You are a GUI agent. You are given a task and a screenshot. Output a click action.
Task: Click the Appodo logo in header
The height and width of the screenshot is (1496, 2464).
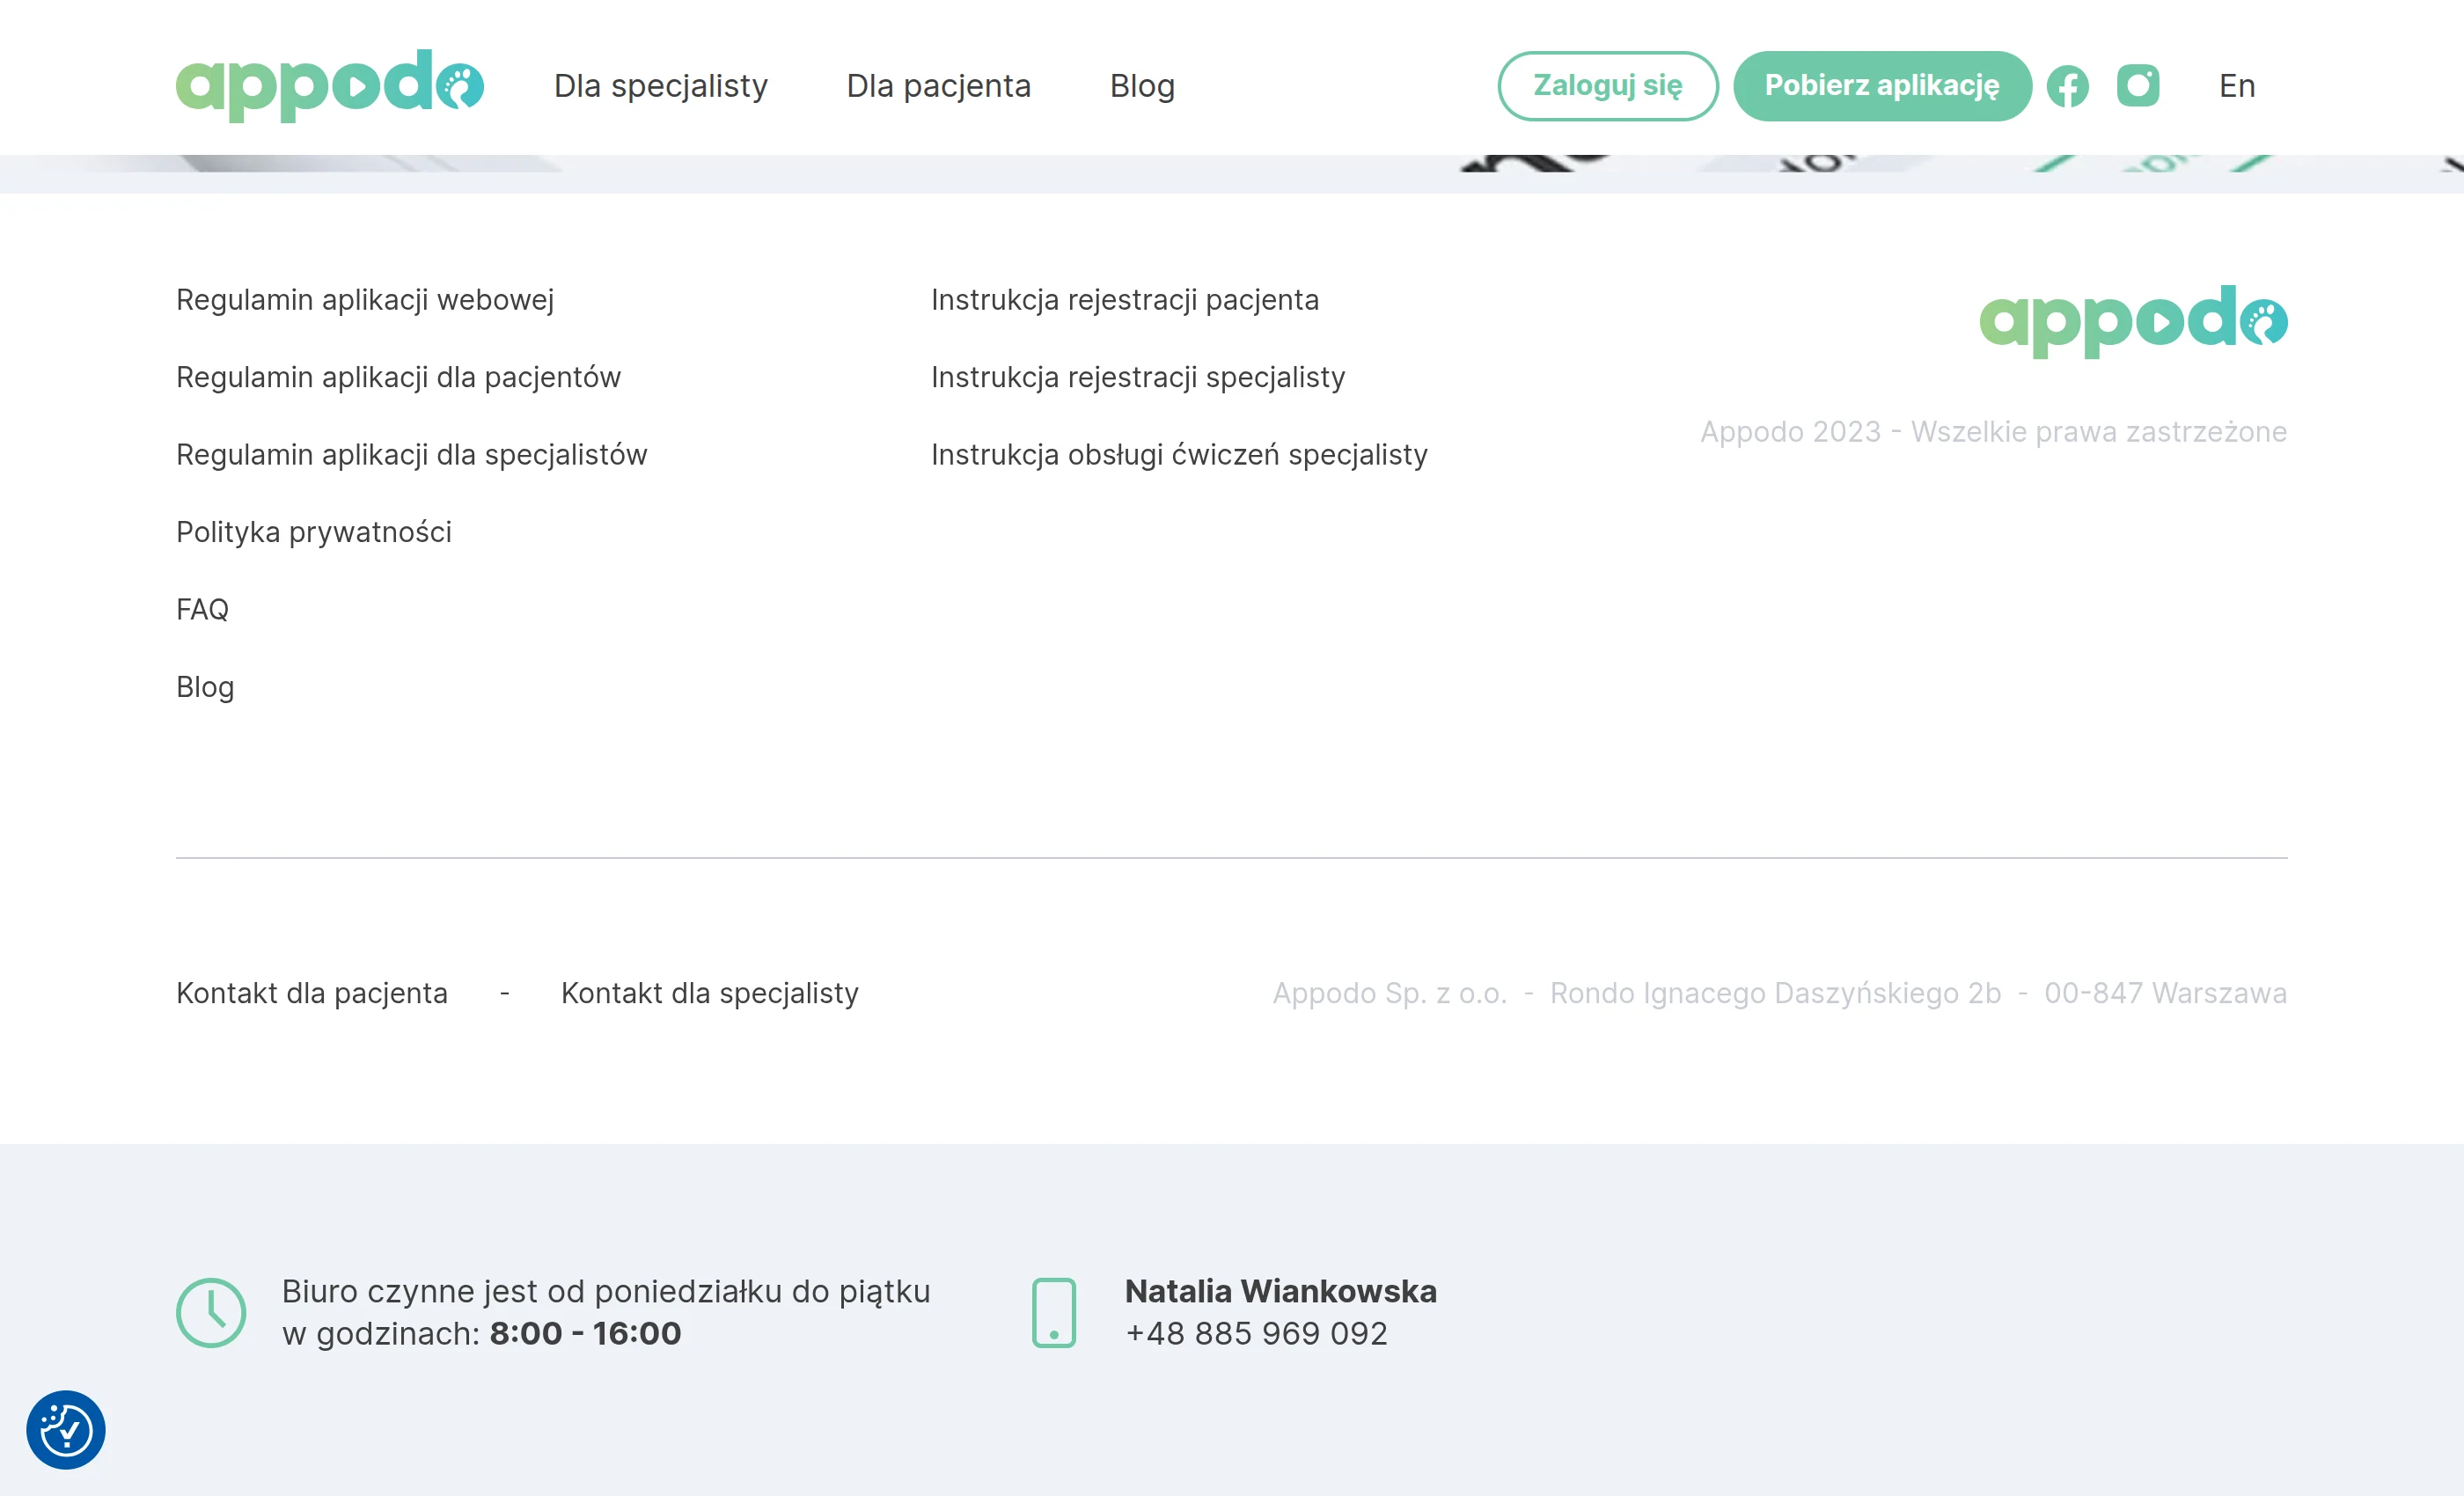click(x=329, y=86)
